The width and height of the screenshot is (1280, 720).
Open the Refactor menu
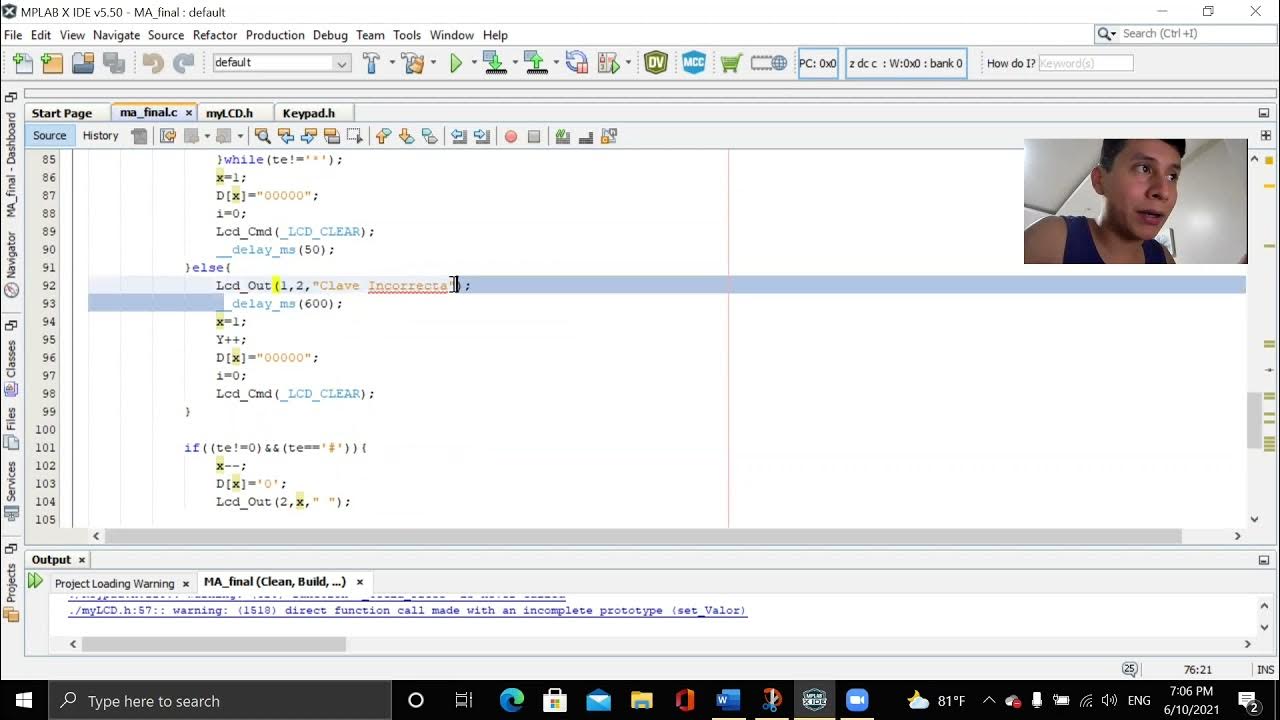pyautogui.click(x=215, y=35)
